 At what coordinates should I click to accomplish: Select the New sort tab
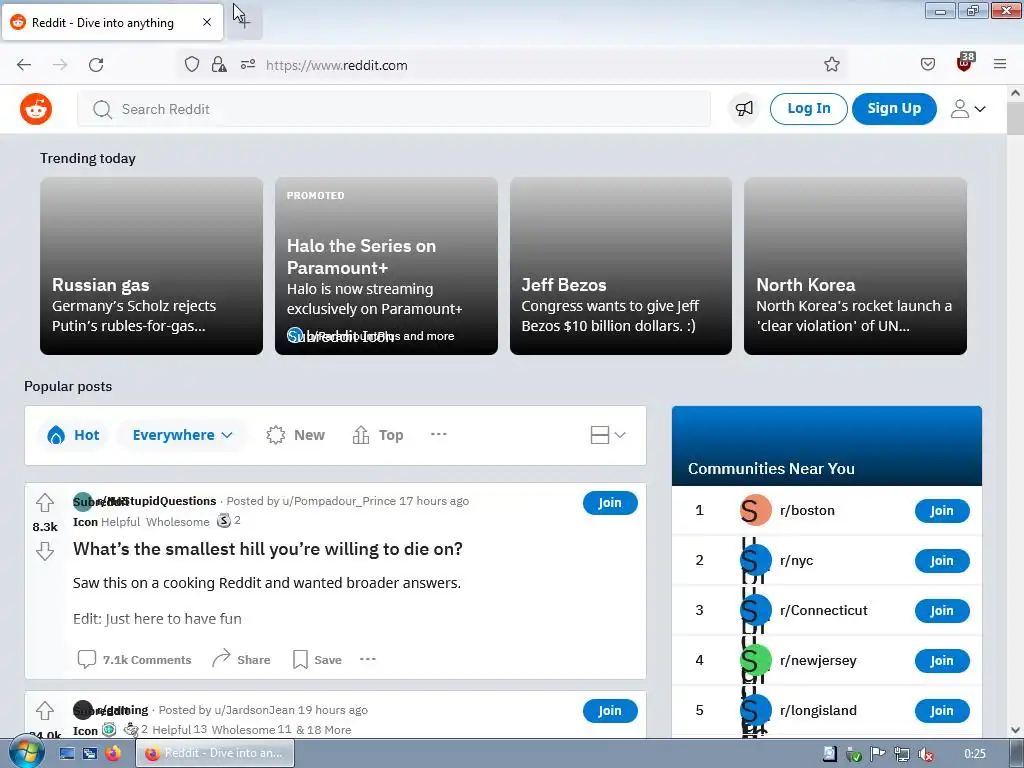(295, 435)
